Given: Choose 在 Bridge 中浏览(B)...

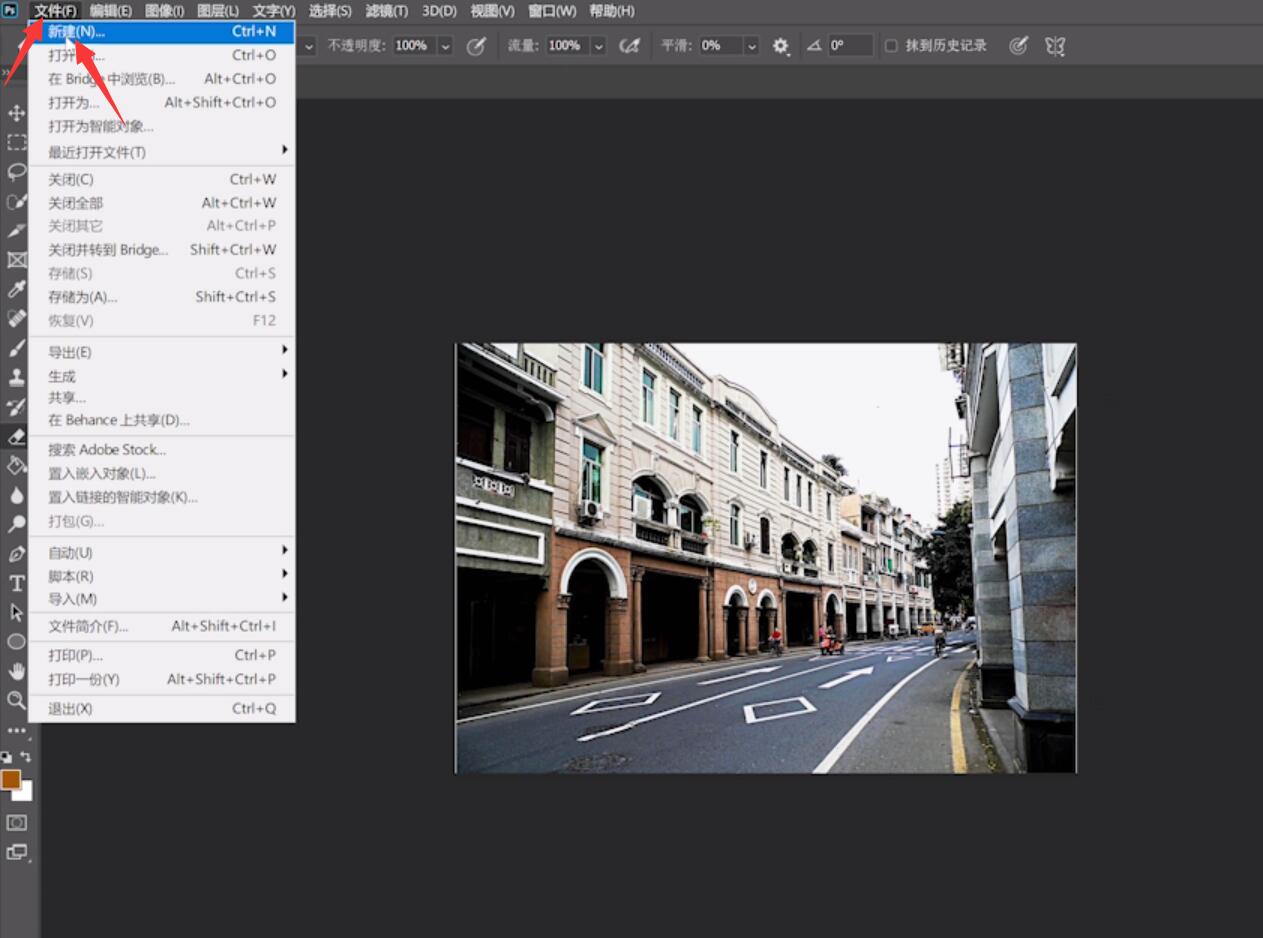Looking at the screenshot, I should tap(162, 79).
